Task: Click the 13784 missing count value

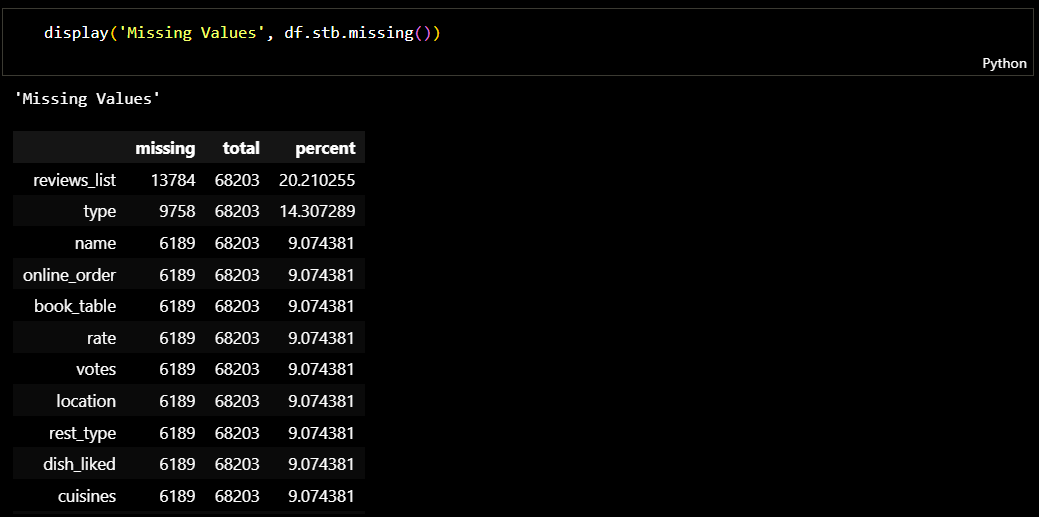Action: coord(172,180)
